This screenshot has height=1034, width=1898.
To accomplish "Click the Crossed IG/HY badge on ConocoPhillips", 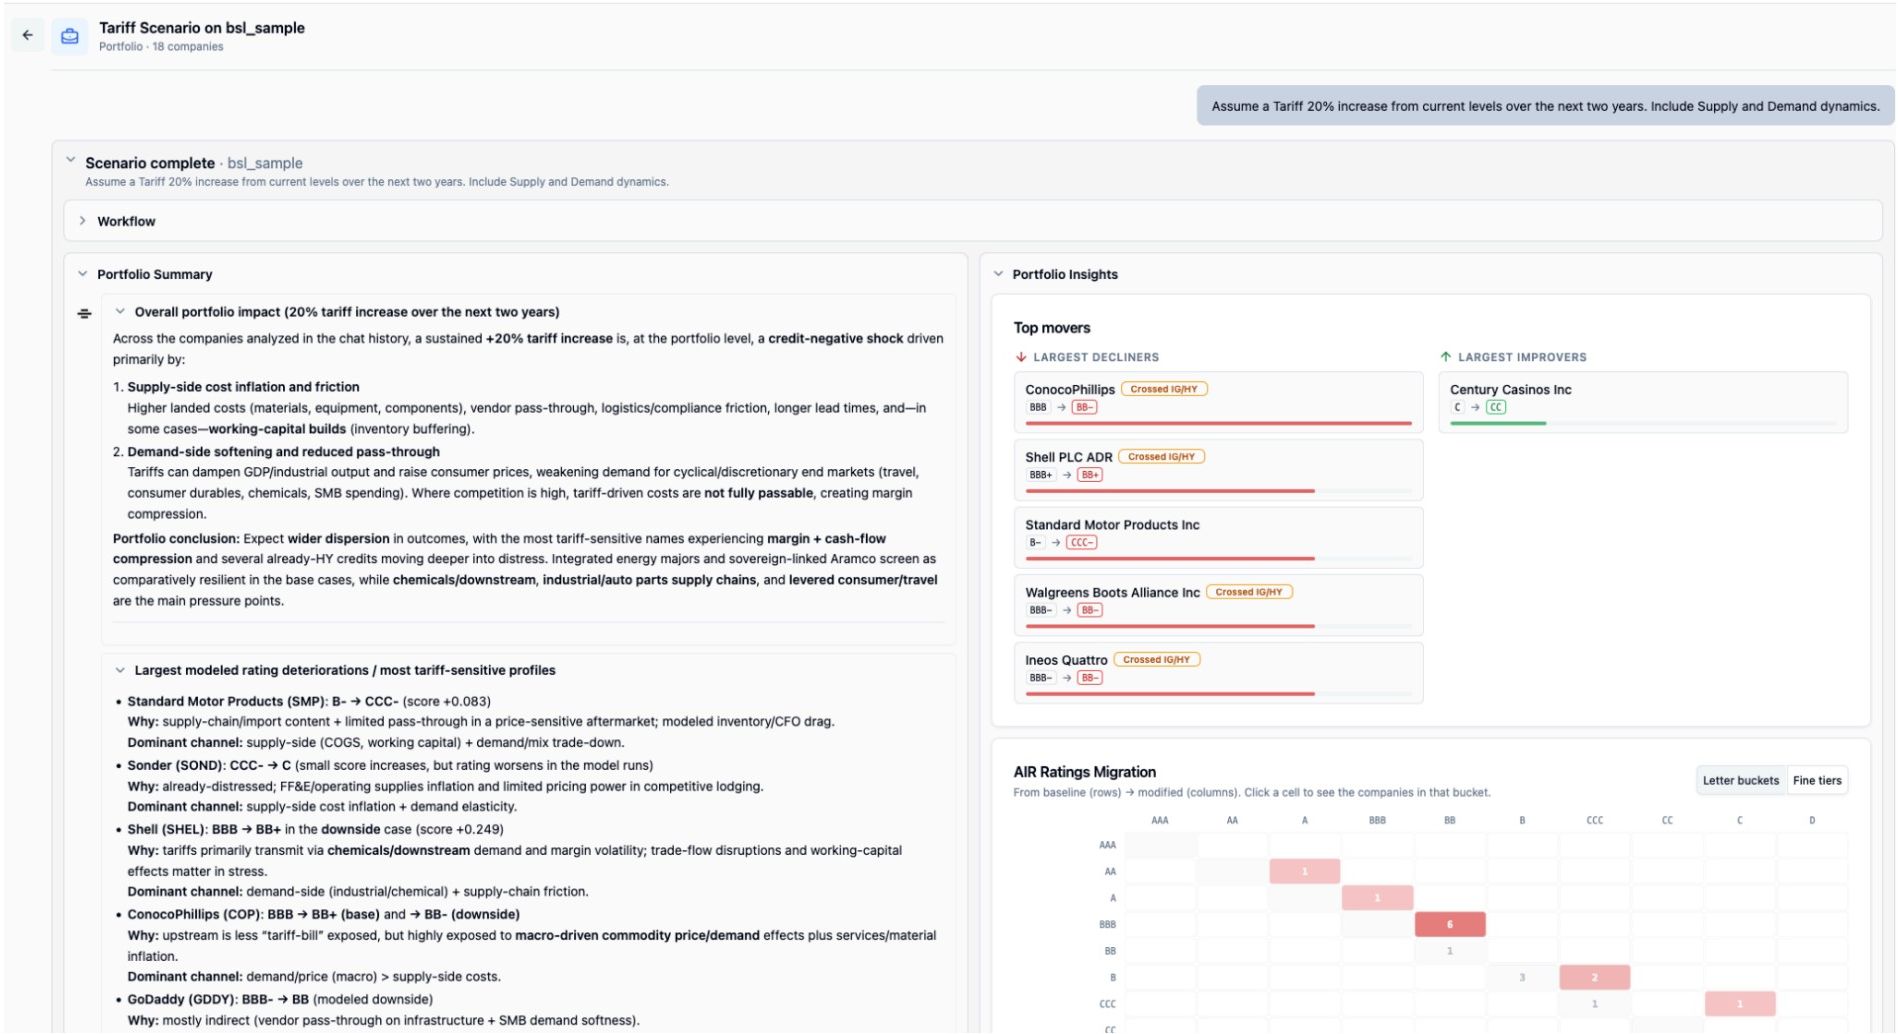I will point(1163,389).
